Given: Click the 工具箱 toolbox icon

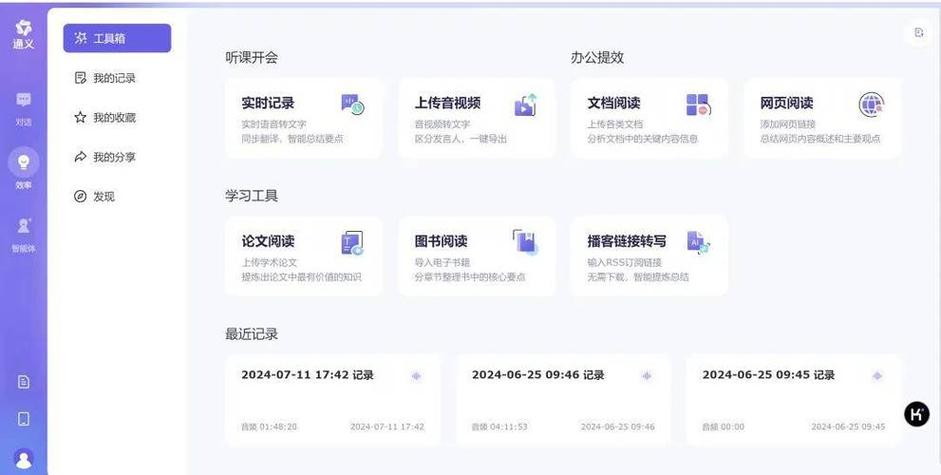Looking at the screenshot, I should tap(80, 38).
